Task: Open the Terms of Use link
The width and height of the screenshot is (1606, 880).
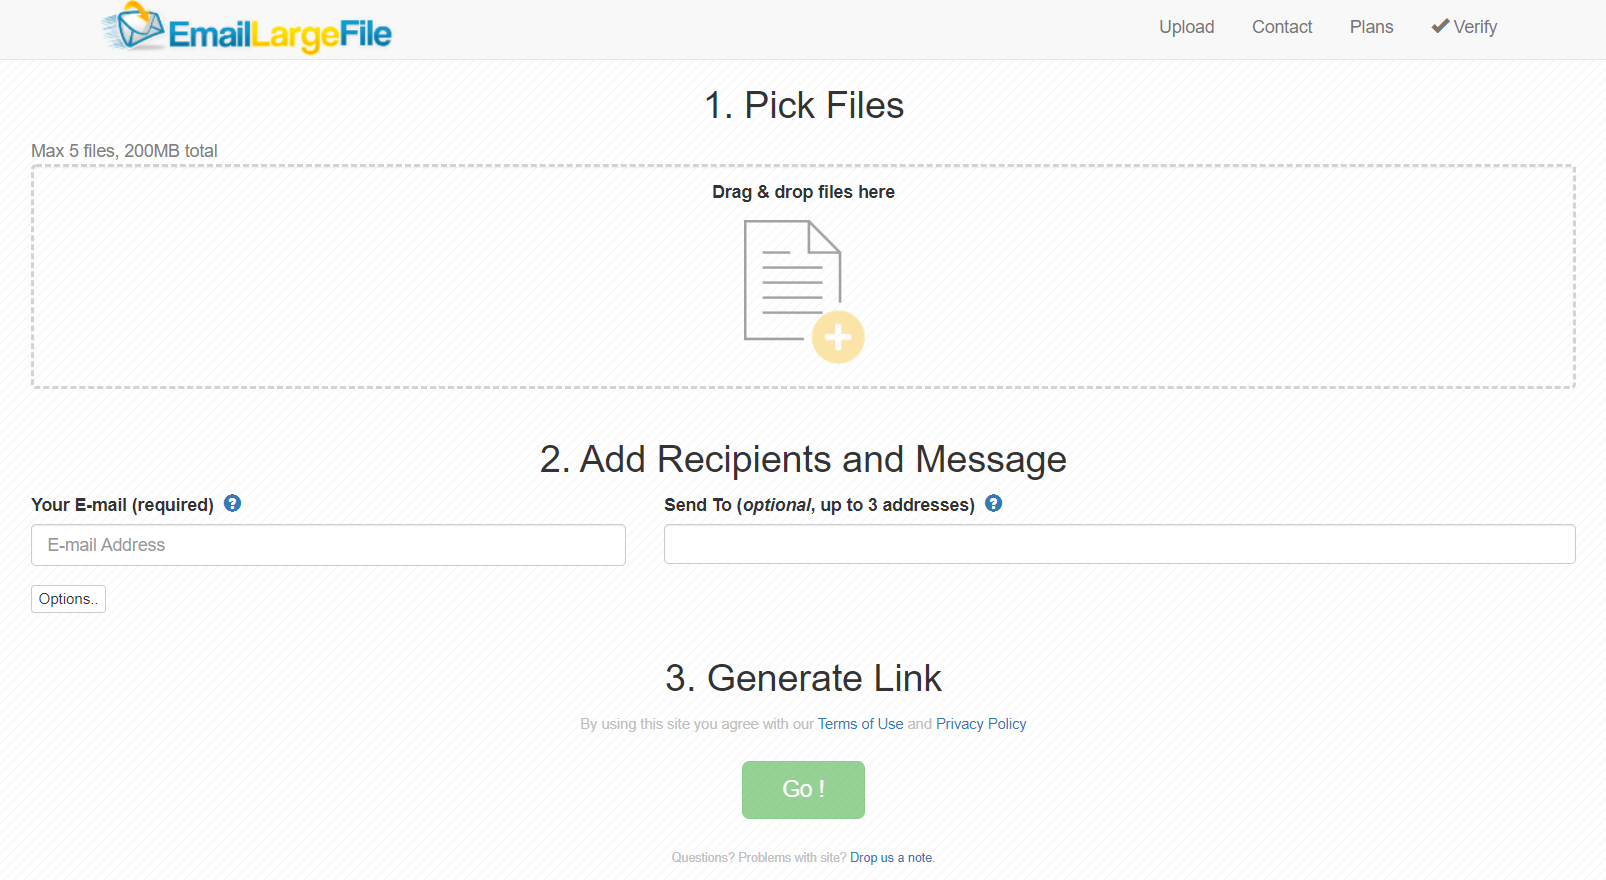Action: click(x=860, y=723)
